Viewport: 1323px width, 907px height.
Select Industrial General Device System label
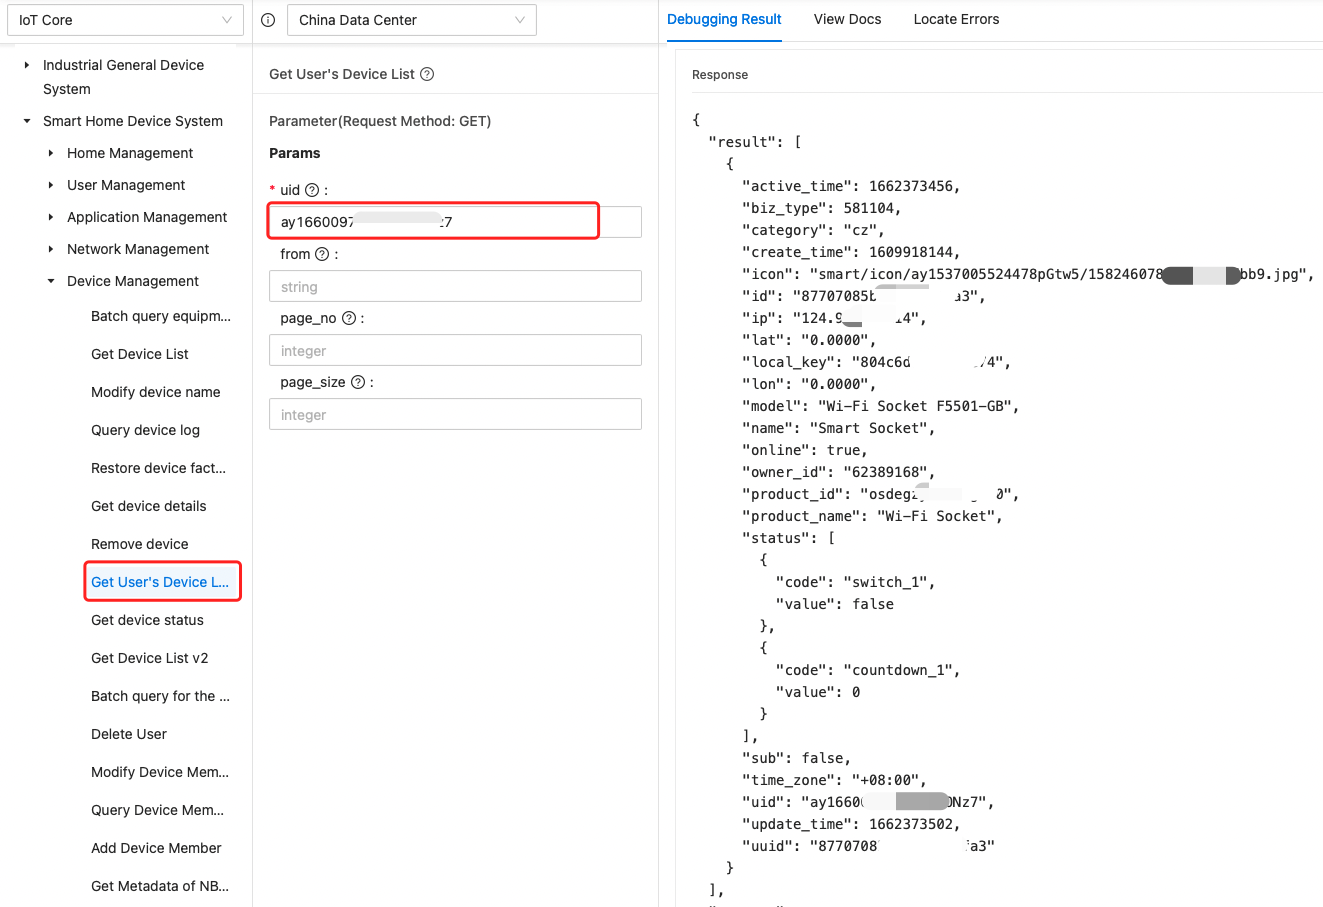click(123, 77)
